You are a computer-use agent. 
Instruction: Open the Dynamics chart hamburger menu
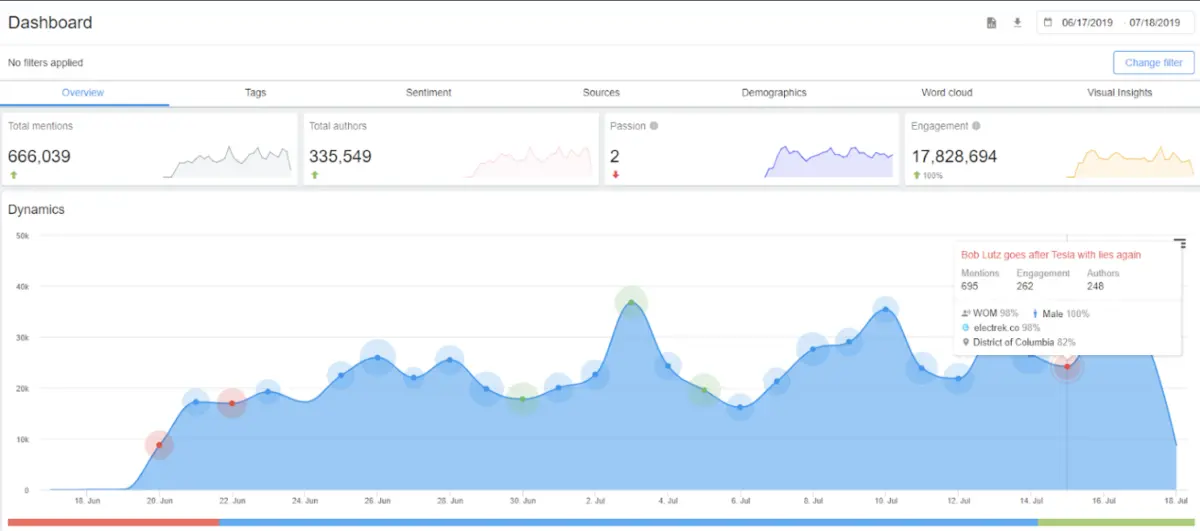pyautogui.click(x=1180, y=243)
